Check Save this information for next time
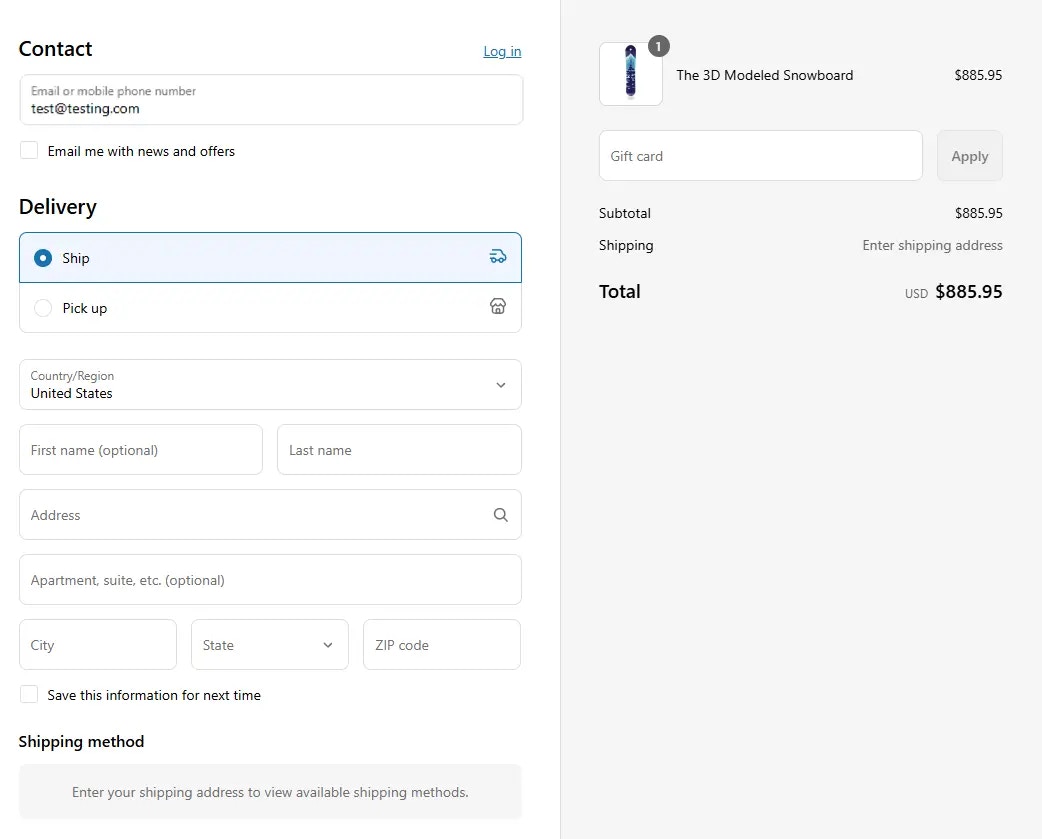The image size is (1042, 839). [x=29, y=694]
